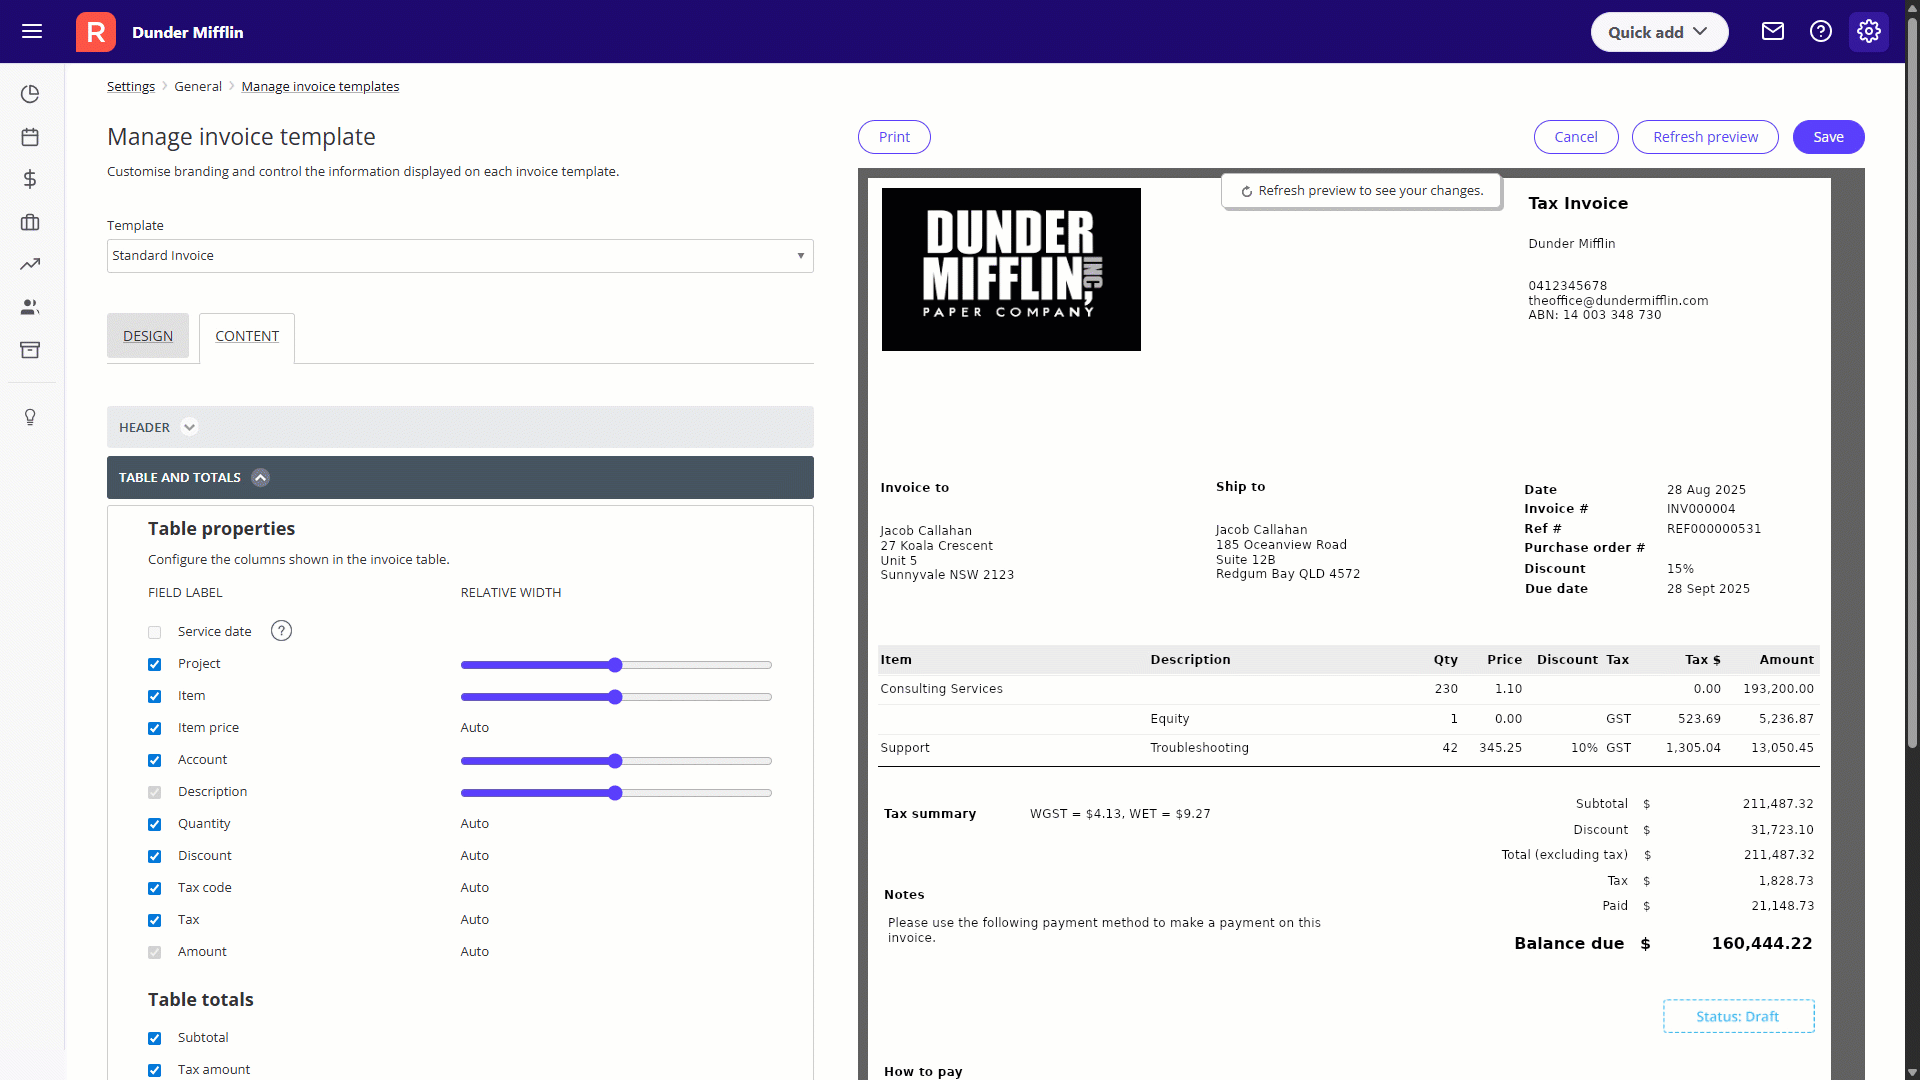Click the refresh icon in the preview notice
Screen dimensions: 1920x1080
click(1247, 191)
